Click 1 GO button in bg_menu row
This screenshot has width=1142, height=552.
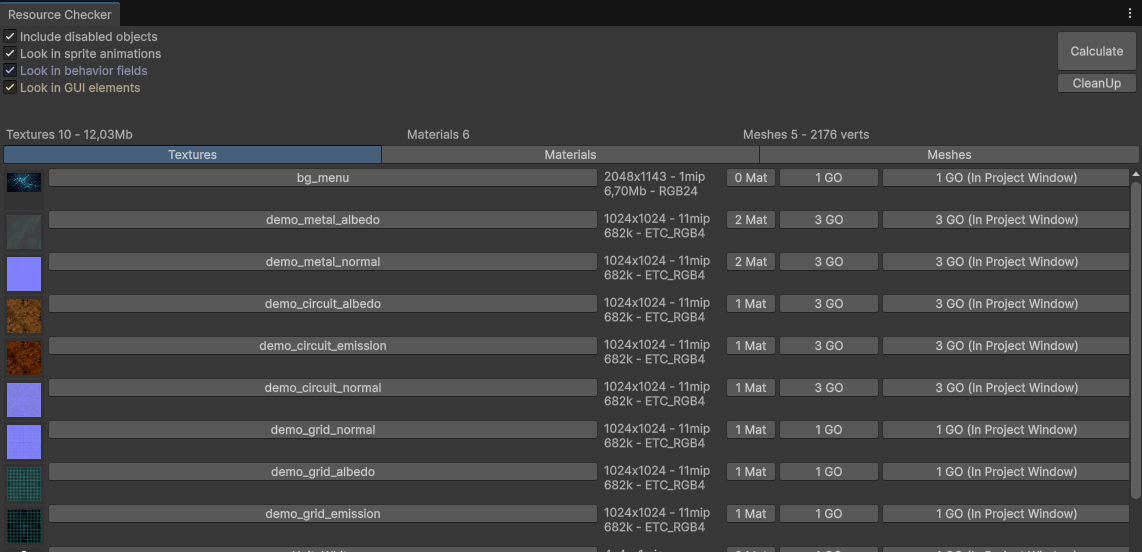(x=829, y=178)
